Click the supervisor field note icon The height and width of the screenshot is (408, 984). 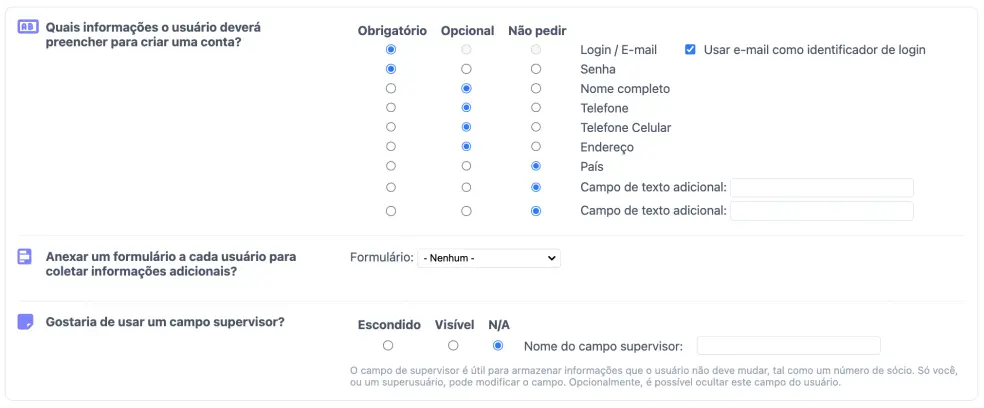(26, 322)
